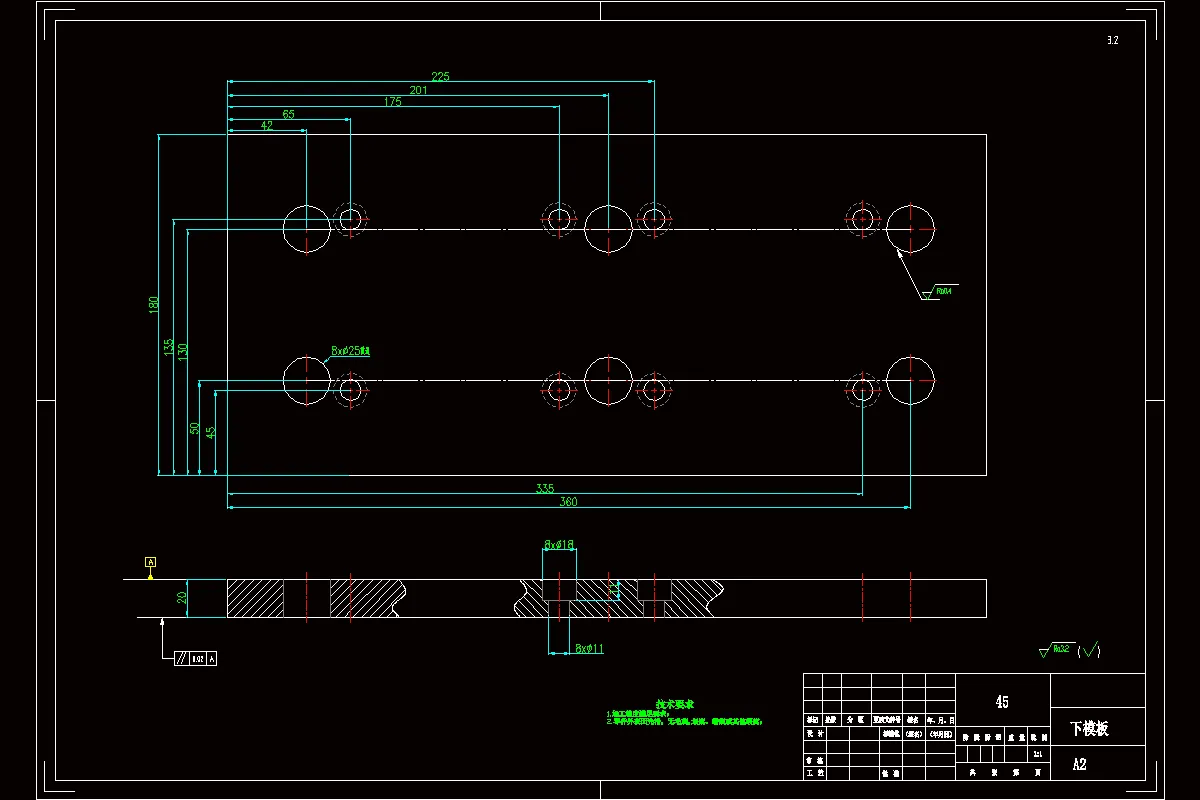Select the 下模板 part name
Image resolution: width=1200 pixels, height=800 pixels.
[1089, 728]
